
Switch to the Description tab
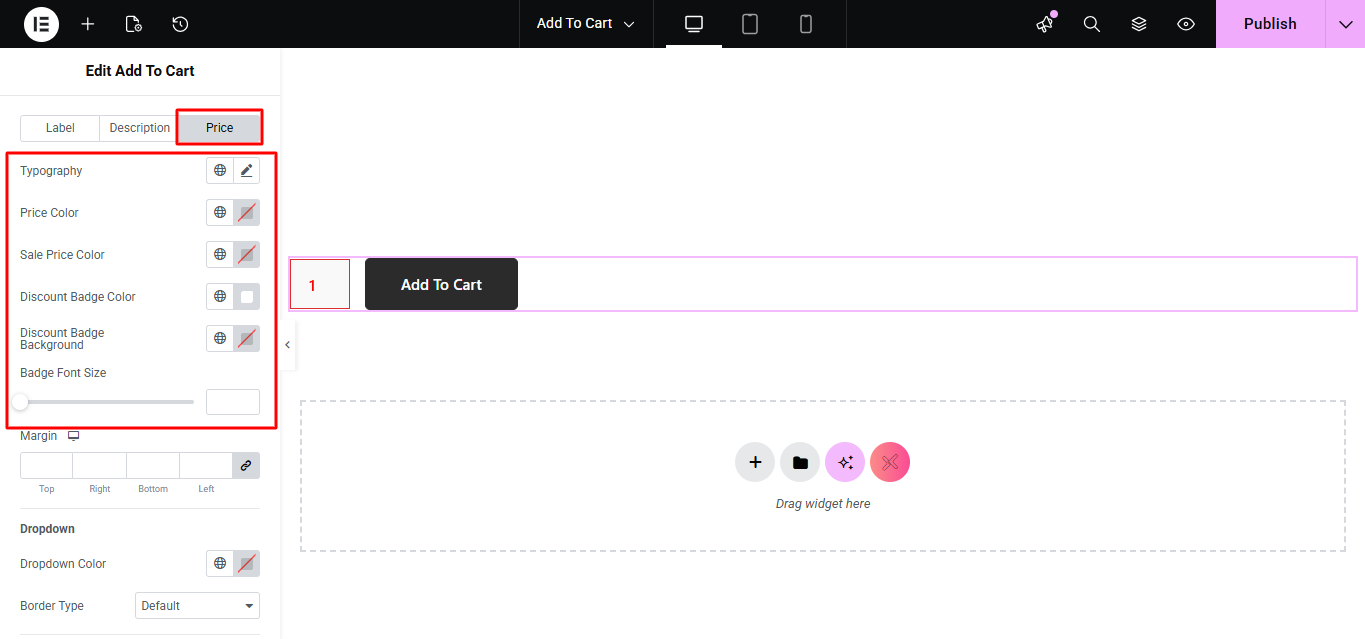click(139, 128)
